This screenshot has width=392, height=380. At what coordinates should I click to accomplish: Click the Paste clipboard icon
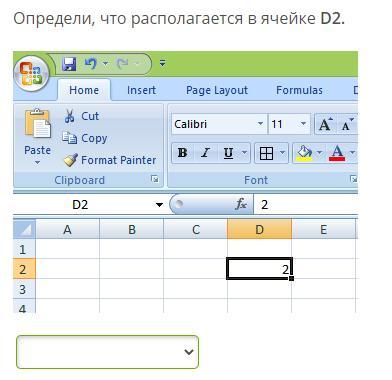click(x=37, y=124)
